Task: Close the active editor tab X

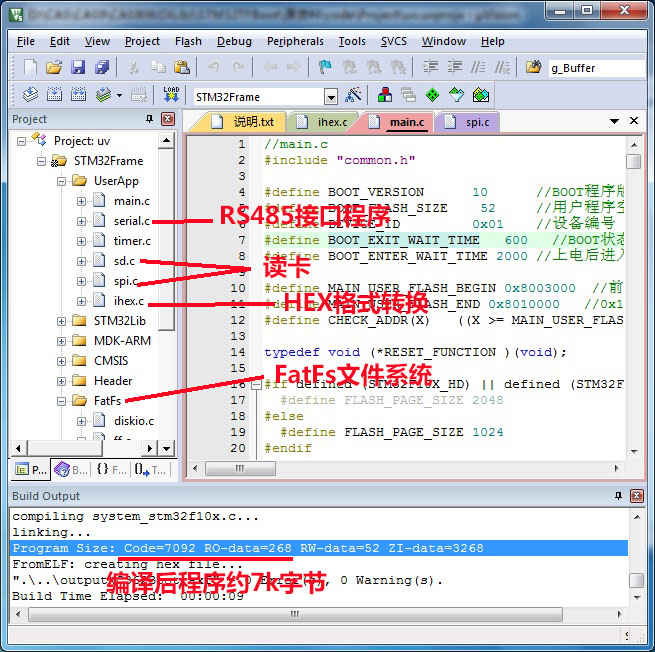Action: 634,121
